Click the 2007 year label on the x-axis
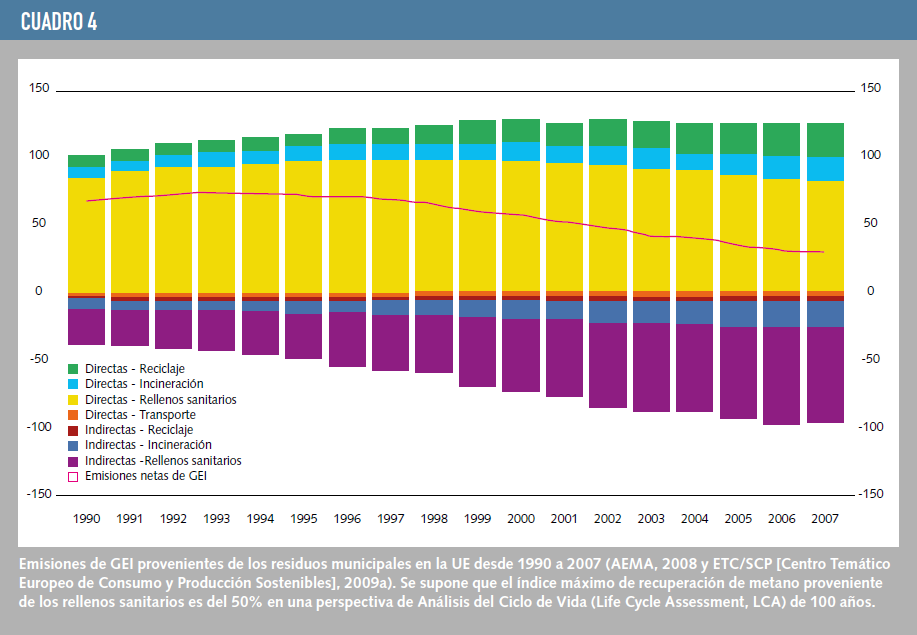 point(824,519)
